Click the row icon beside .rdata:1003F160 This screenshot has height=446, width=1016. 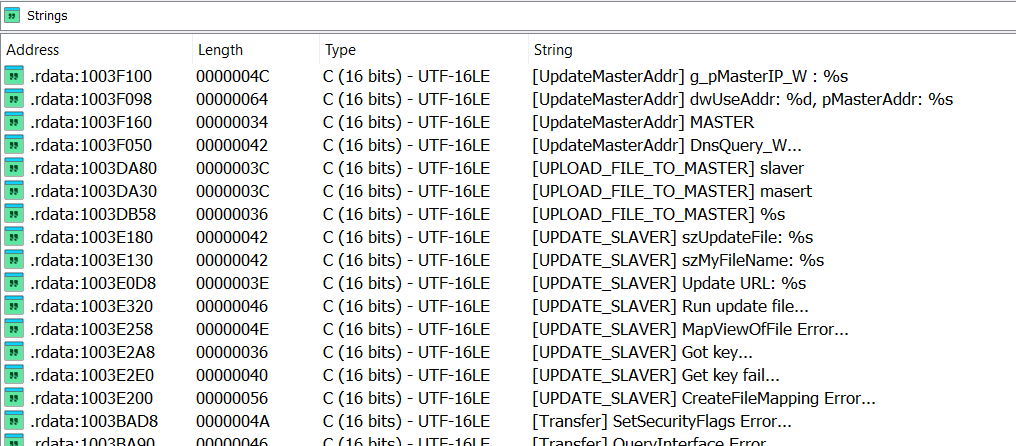14,122
